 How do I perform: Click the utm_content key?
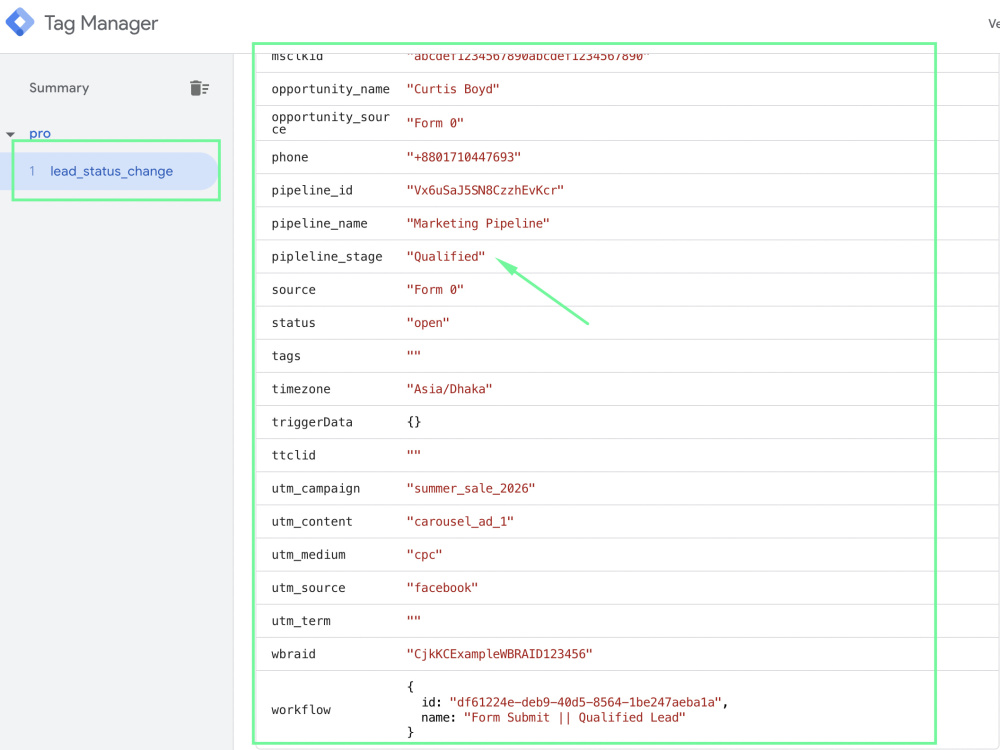[x=312, y=522]
